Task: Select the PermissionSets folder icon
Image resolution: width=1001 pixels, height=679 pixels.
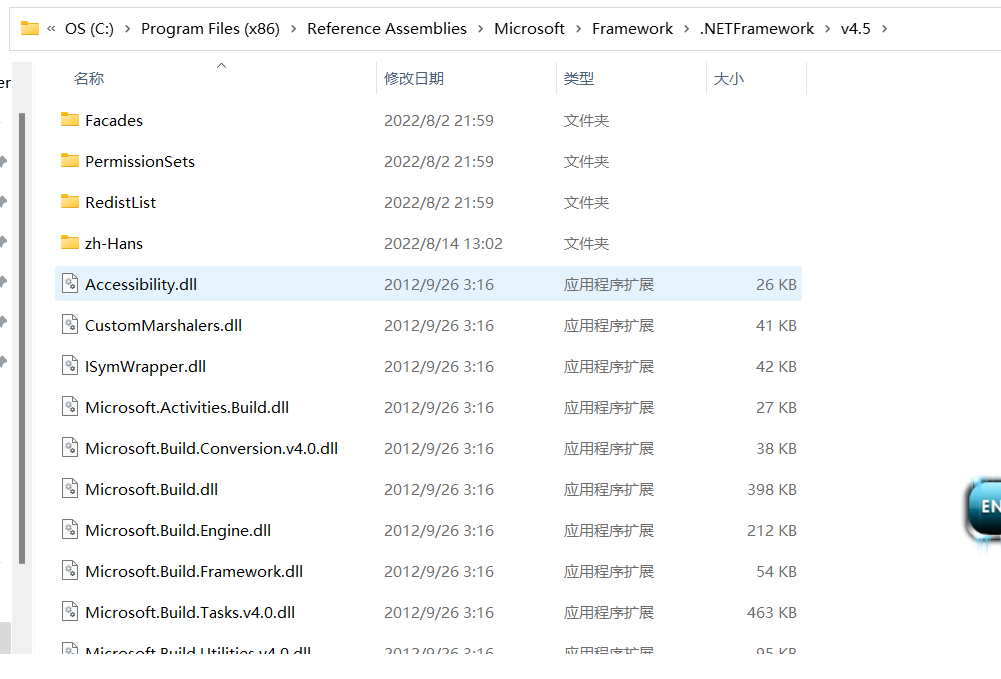Action: pos(70,161)
